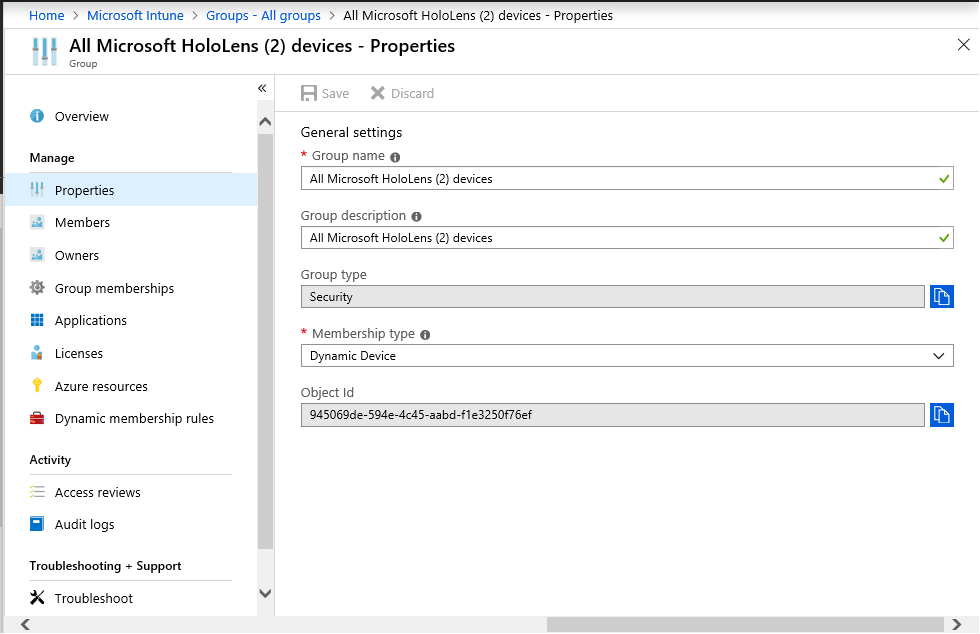980x634 pixels.
Task: Click Group description info icon
Action: (416, 216)
